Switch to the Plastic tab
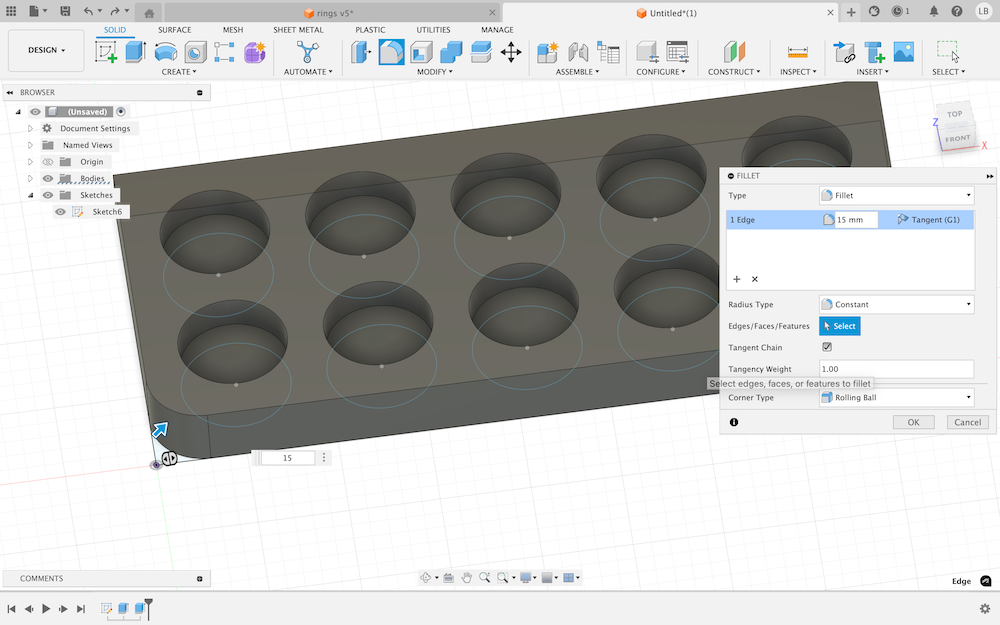The height and width of the screenshot is (625, 1000). 370,30
